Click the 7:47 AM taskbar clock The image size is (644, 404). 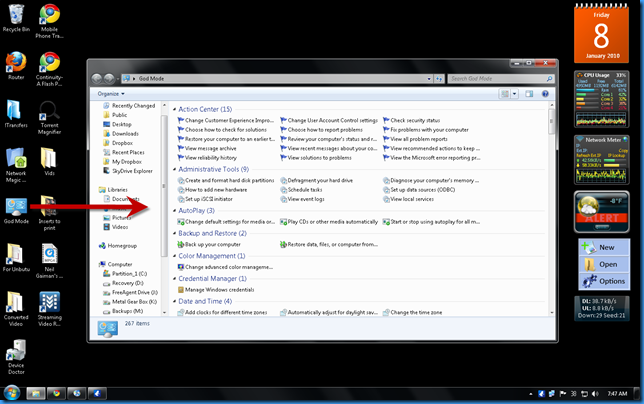point(617,394)
